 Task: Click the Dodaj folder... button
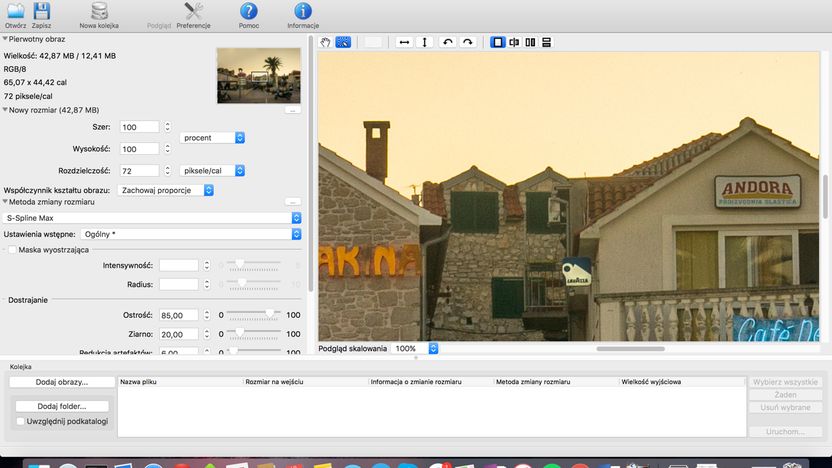[62, 406]
